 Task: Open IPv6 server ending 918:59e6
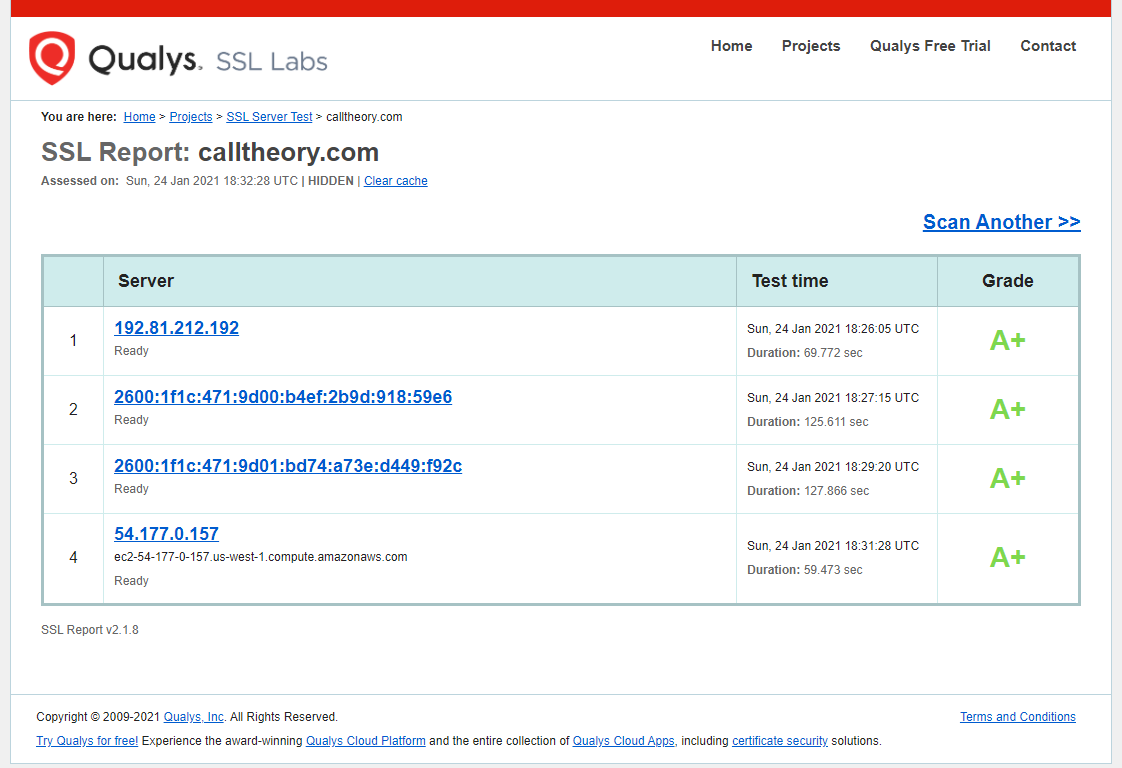[283, 397]
